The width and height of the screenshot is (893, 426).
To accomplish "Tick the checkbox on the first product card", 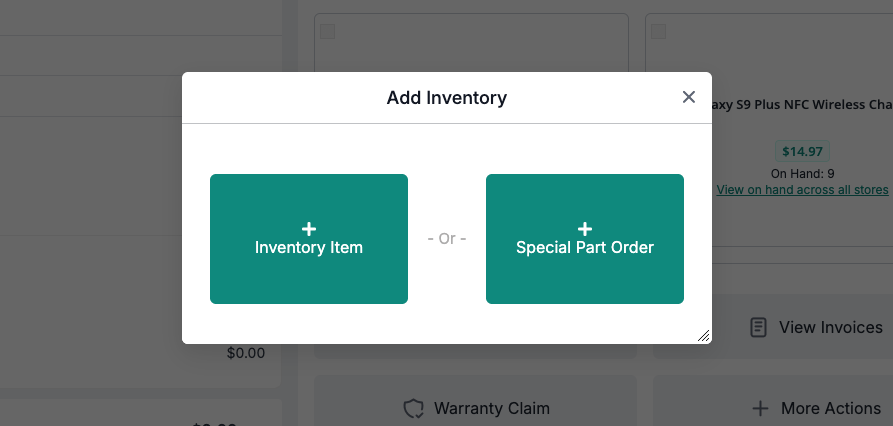I will pyautogui.click(x=328, y=32).
